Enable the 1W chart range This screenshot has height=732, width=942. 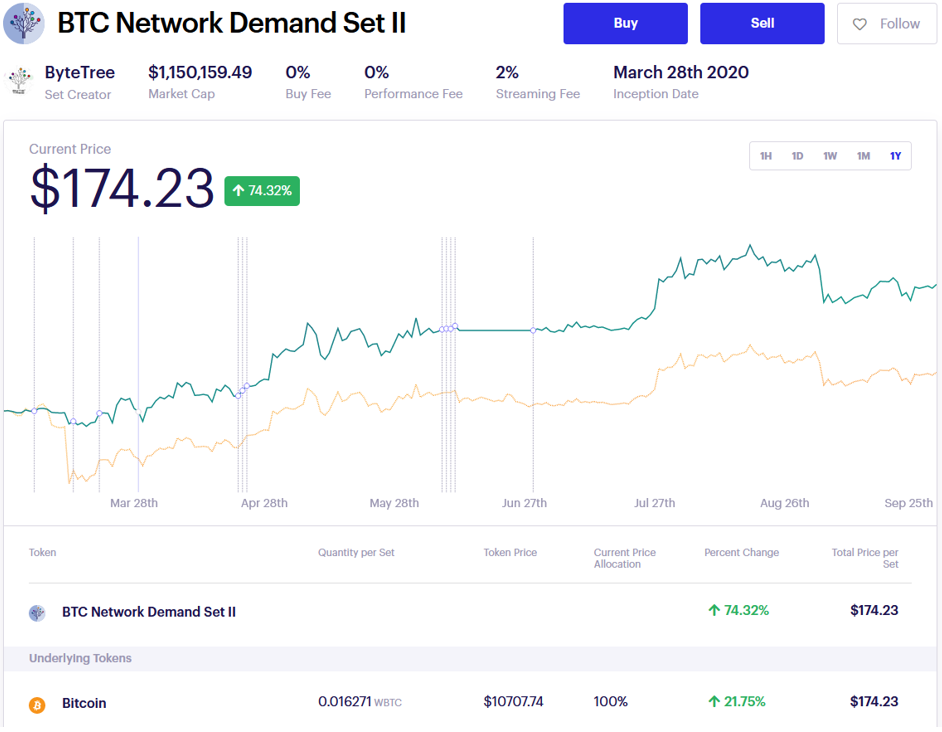tap(830, 156)
